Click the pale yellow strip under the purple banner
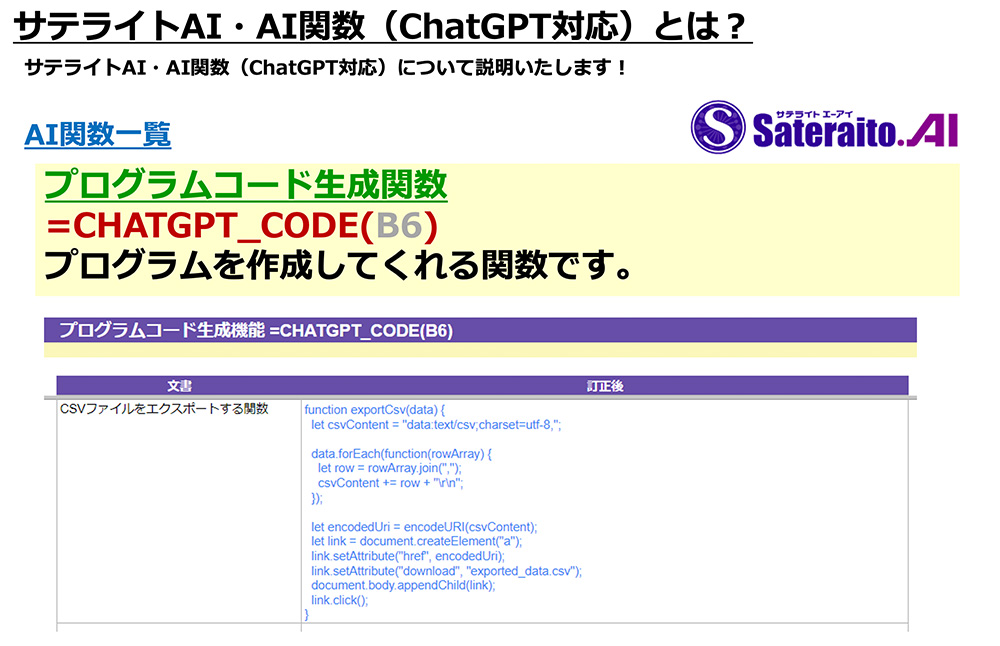Screen dimensions: 1000x646 point(480,351)
